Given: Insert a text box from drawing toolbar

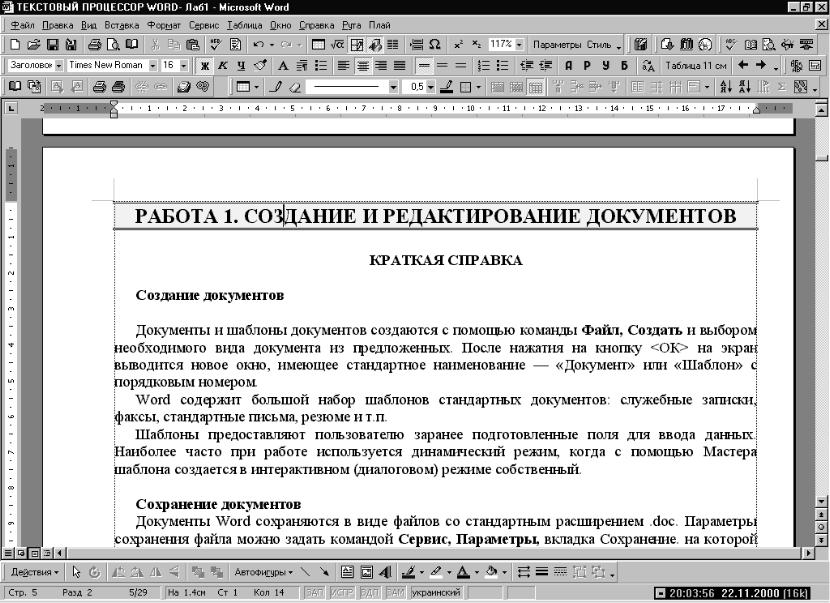Looking at the screenshot, I should pyautogui.click(x=347, y=572).
